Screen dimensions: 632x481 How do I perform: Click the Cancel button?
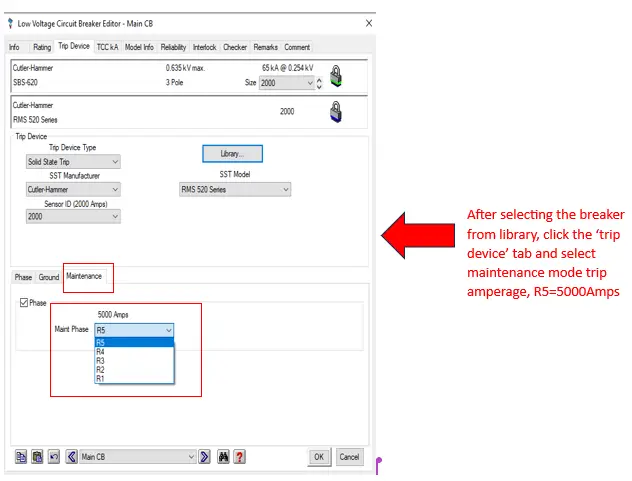point(349,457)
